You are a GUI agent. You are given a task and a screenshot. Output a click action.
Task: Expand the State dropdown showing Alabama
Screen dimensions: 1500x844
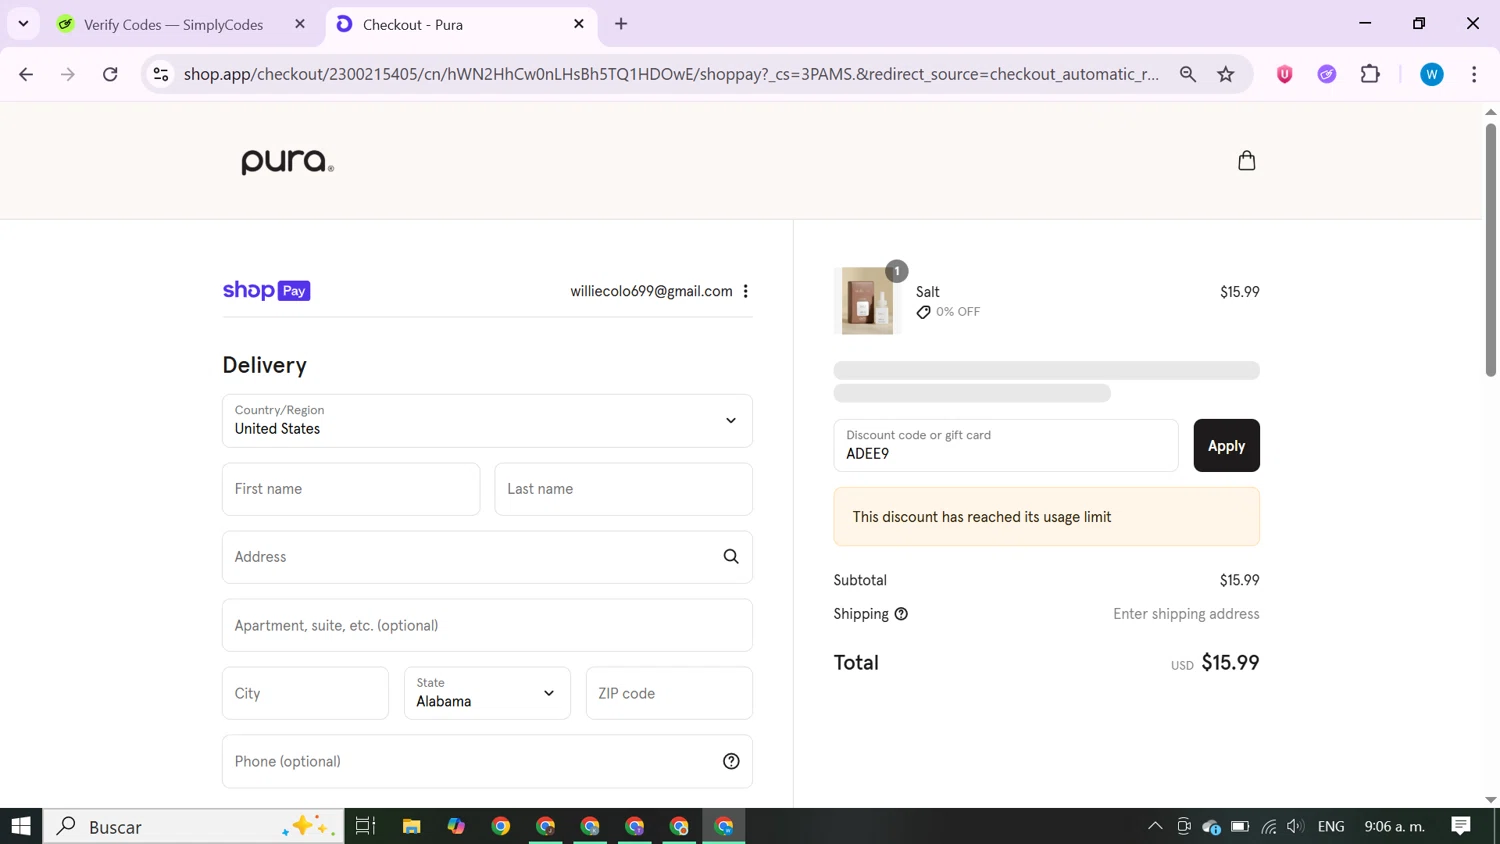click(x=487, y=693)
